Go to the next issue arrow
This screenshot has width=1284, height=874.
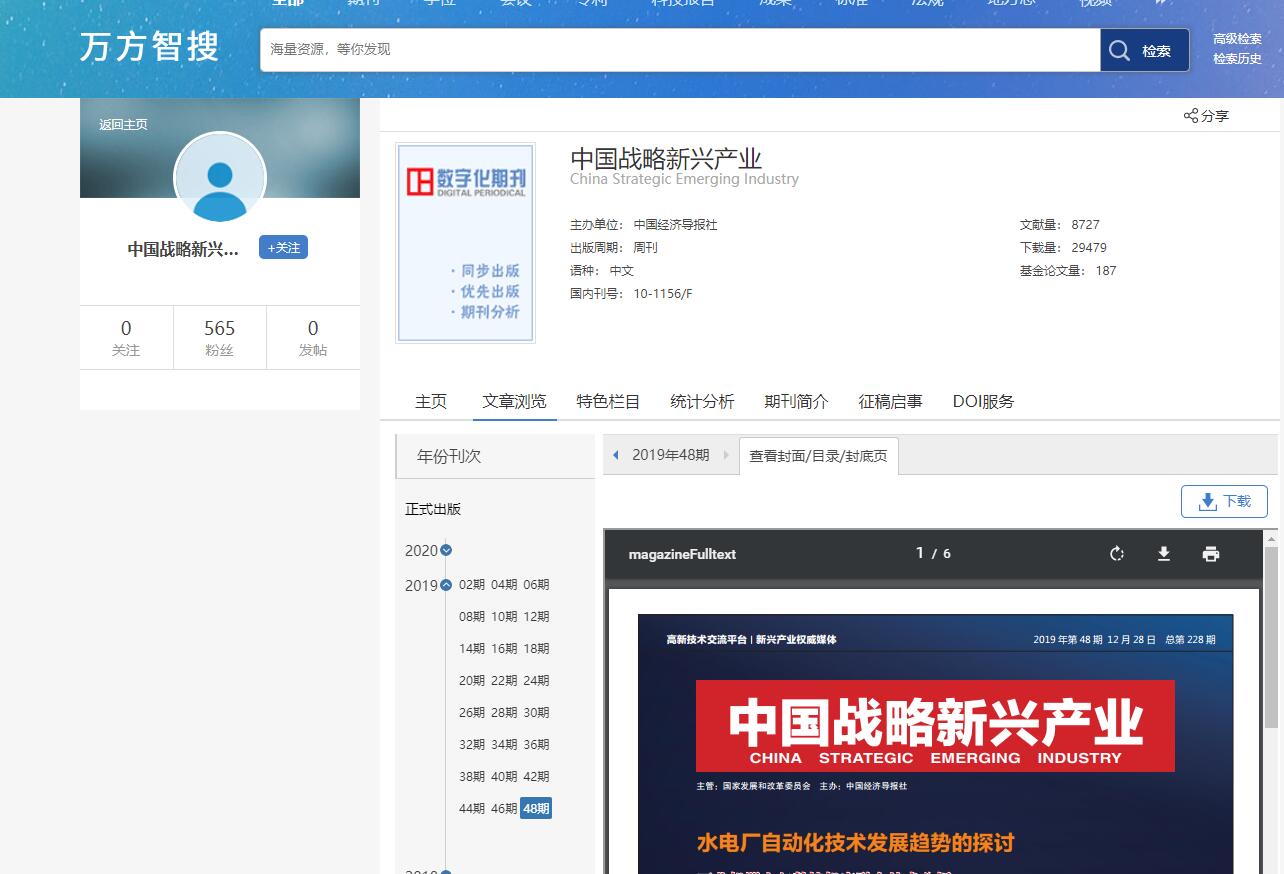[726, 455]
